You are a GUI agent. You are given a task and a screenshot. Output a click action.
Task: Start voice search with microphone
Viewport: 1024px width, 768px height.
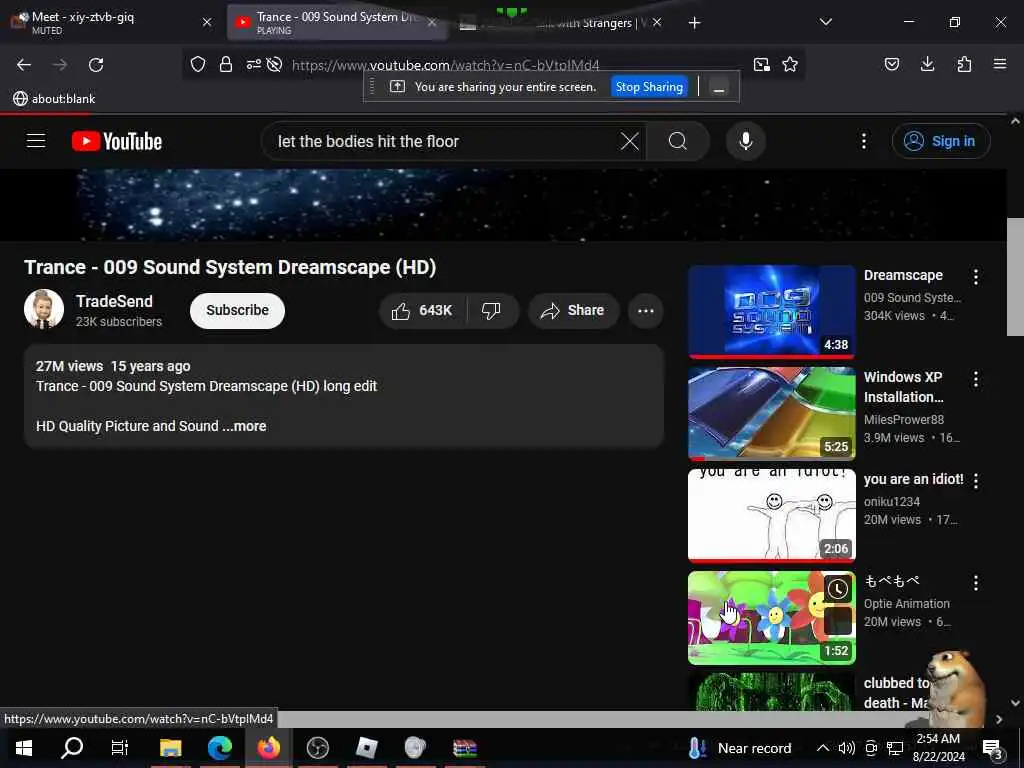tap(746, 141)
